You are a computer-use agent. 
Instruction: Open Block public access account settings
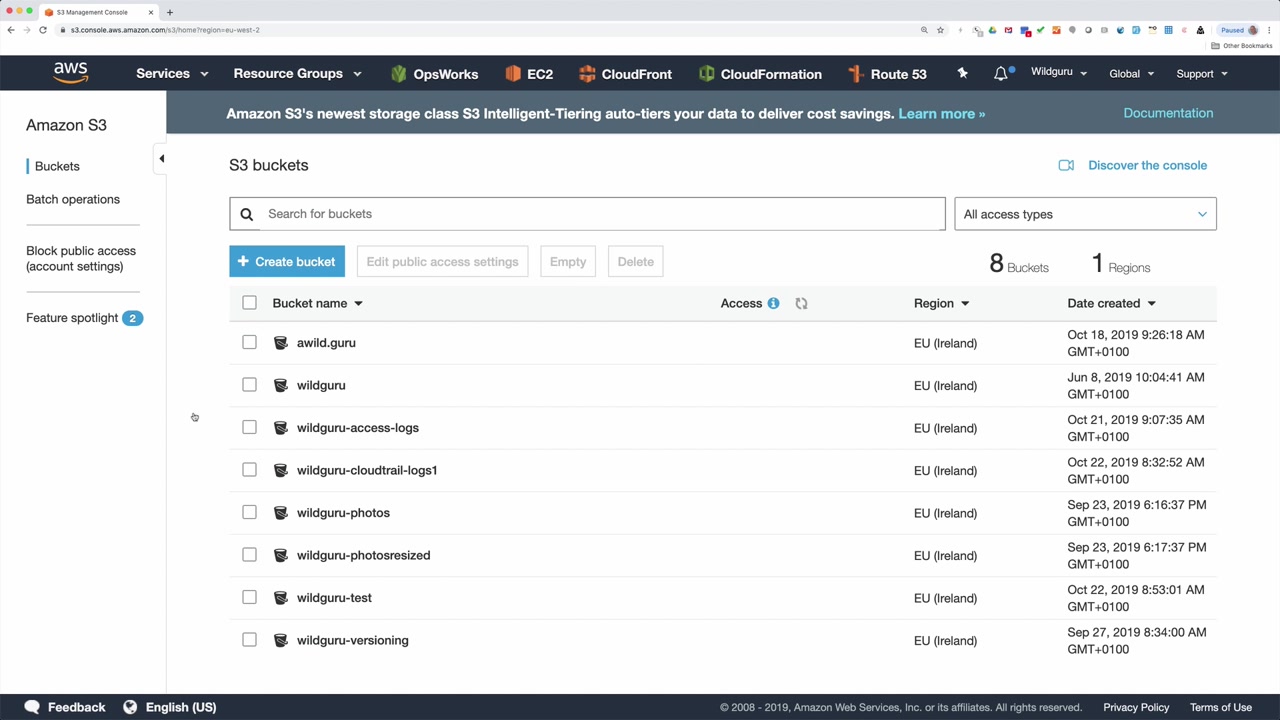81,258
